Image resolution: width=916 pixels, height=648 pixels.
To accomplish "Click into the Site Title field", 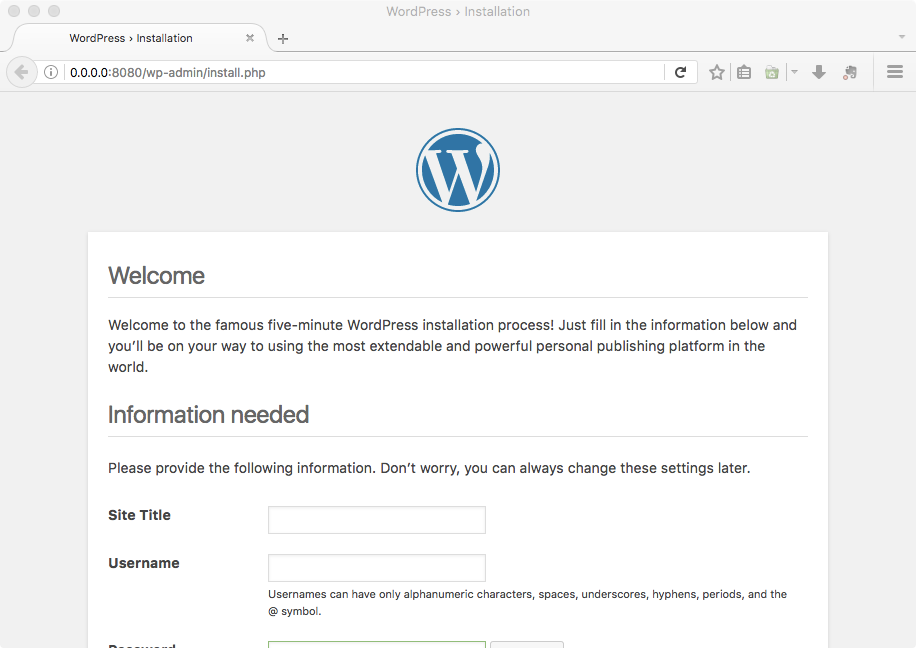I will click(x=377, y=520).
